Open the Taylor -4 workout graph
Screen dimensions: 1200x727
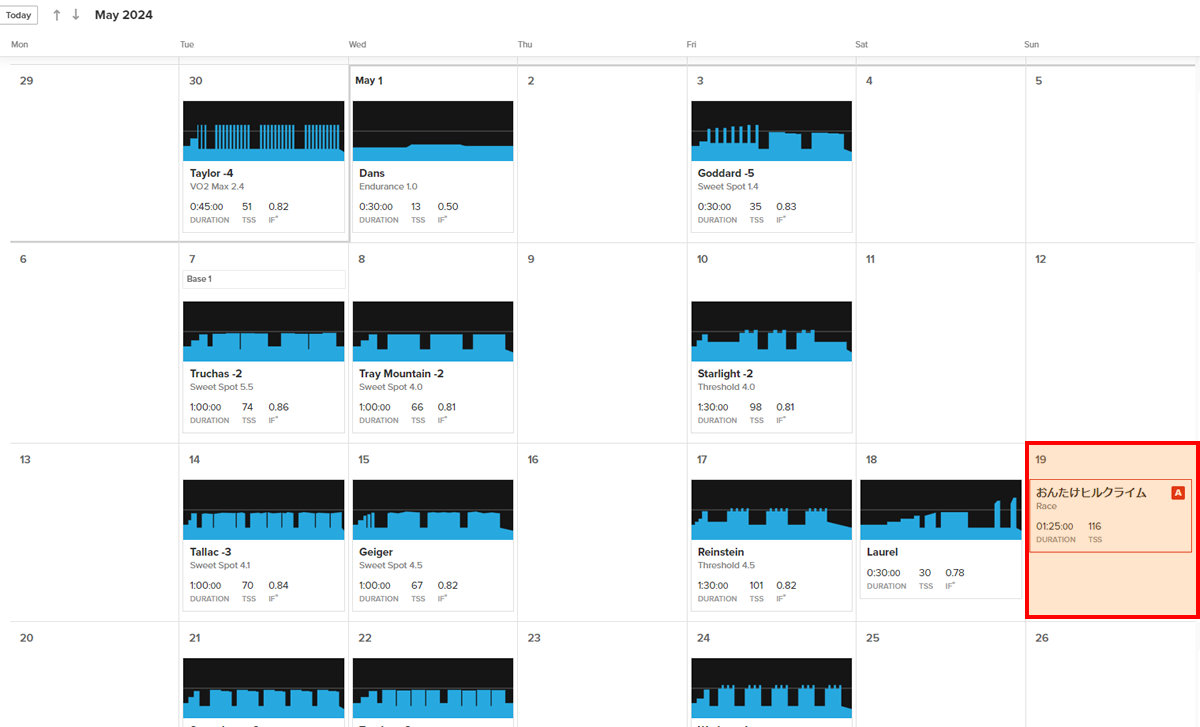(264, 131)
